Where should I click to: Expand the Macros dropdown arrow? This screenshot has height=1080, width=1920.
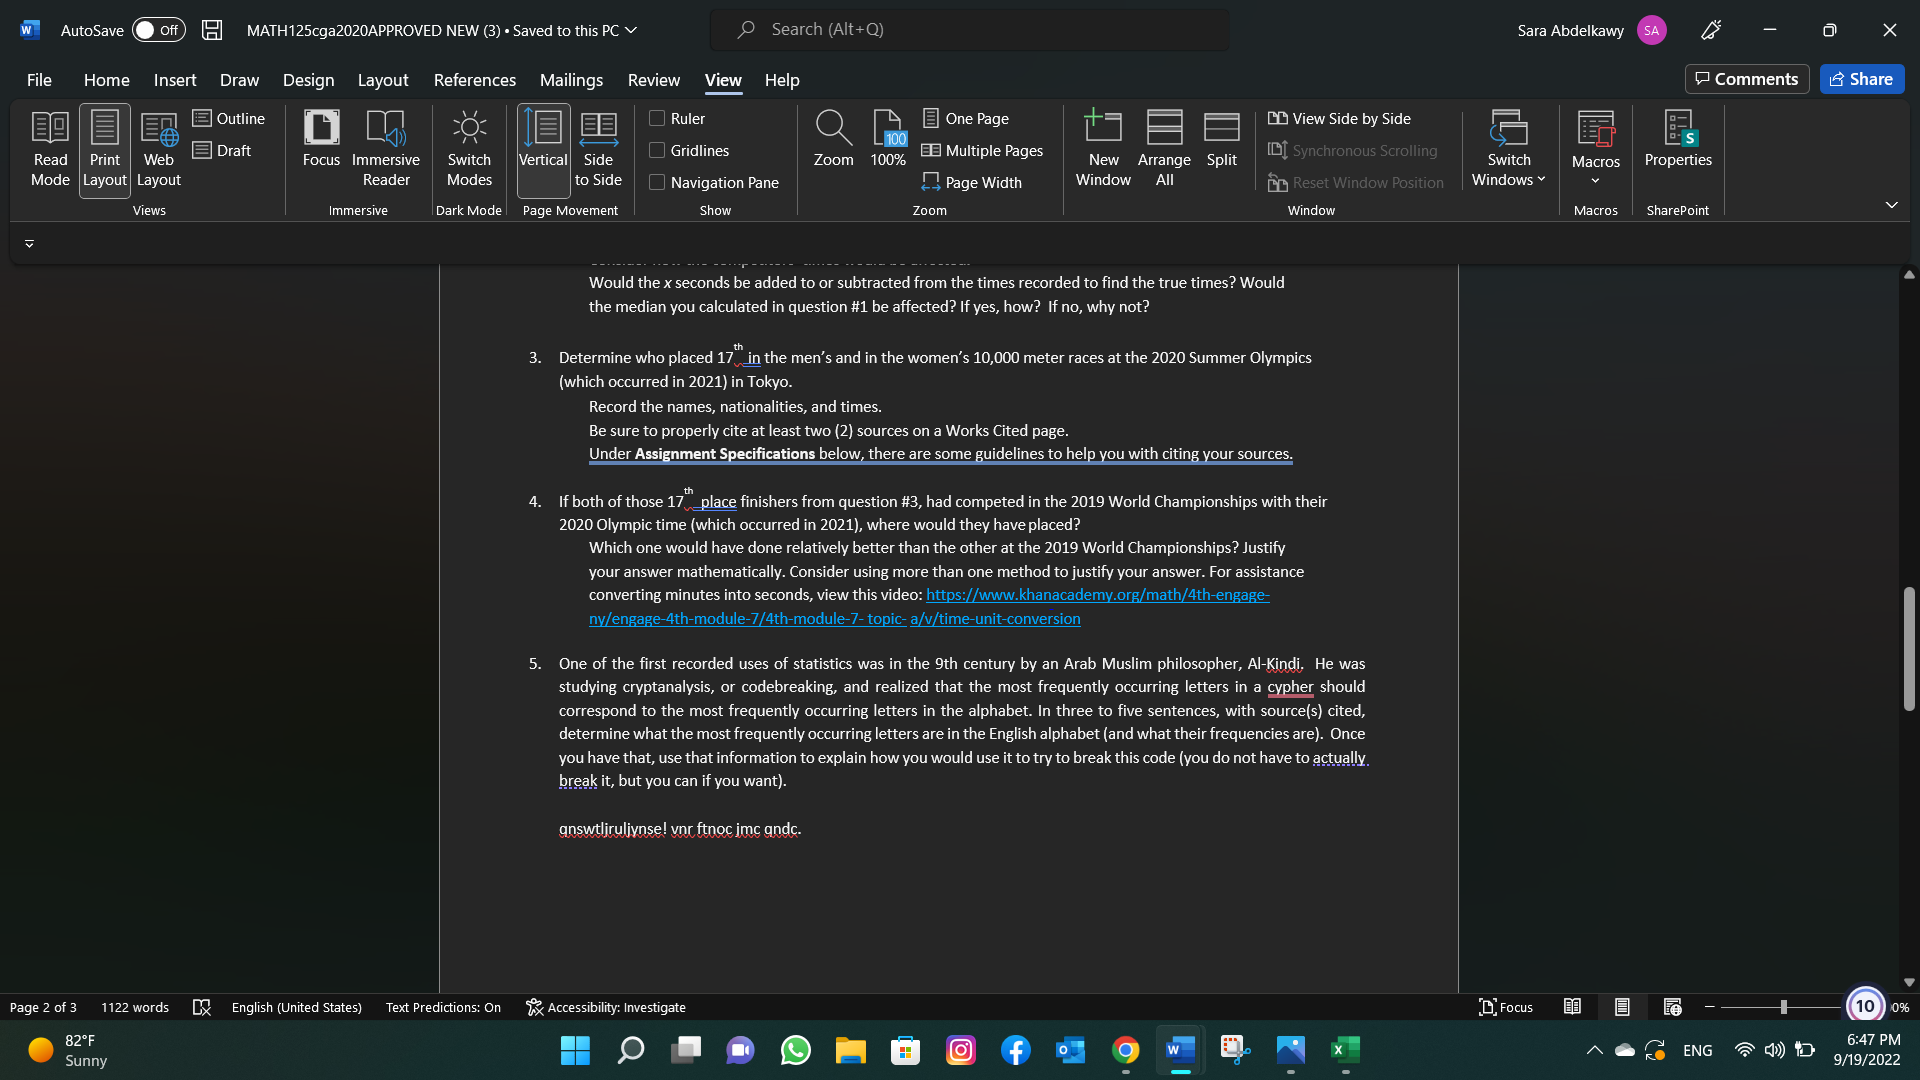coord(1596,180)
